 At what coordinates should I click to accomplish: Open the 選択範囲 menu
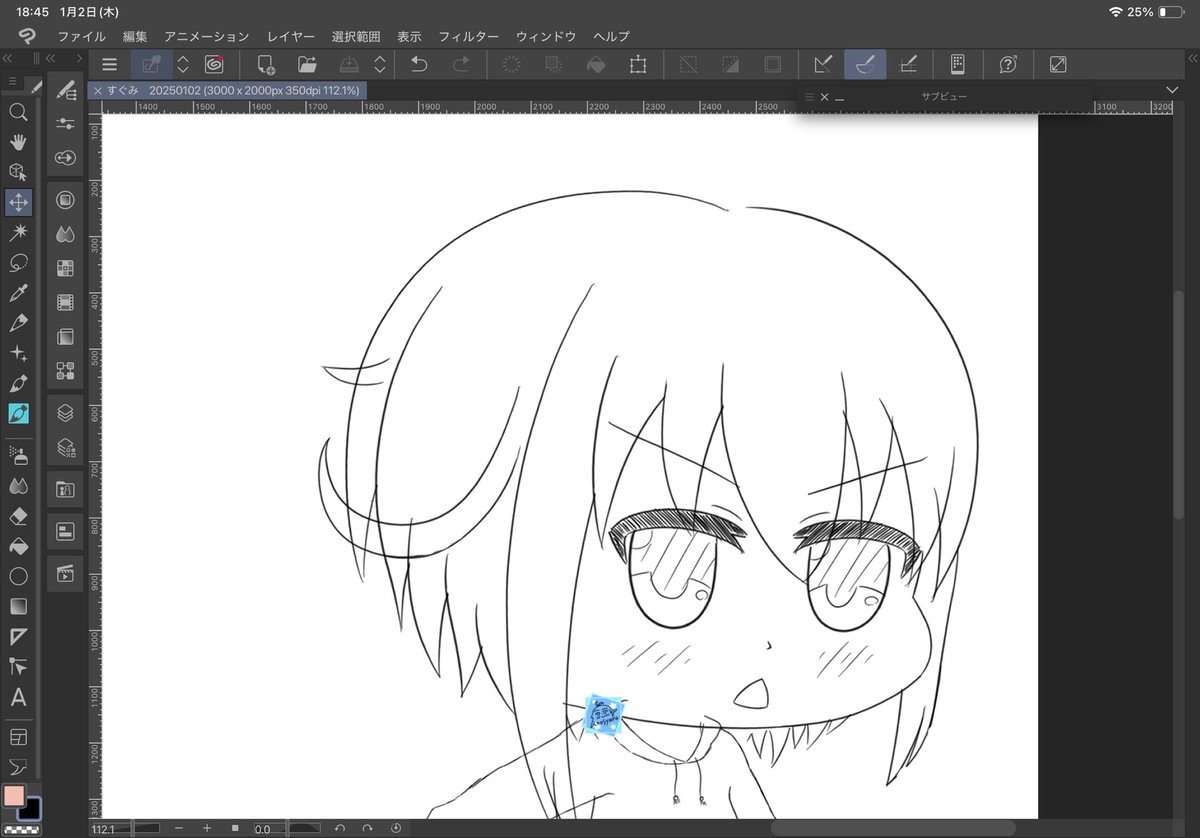(356, 36)
